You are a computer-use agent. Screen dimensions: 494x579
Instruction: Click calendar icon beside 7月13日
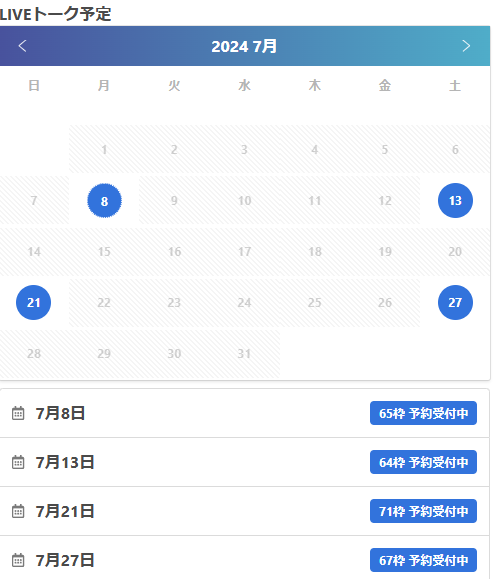[x=18, y=462]
